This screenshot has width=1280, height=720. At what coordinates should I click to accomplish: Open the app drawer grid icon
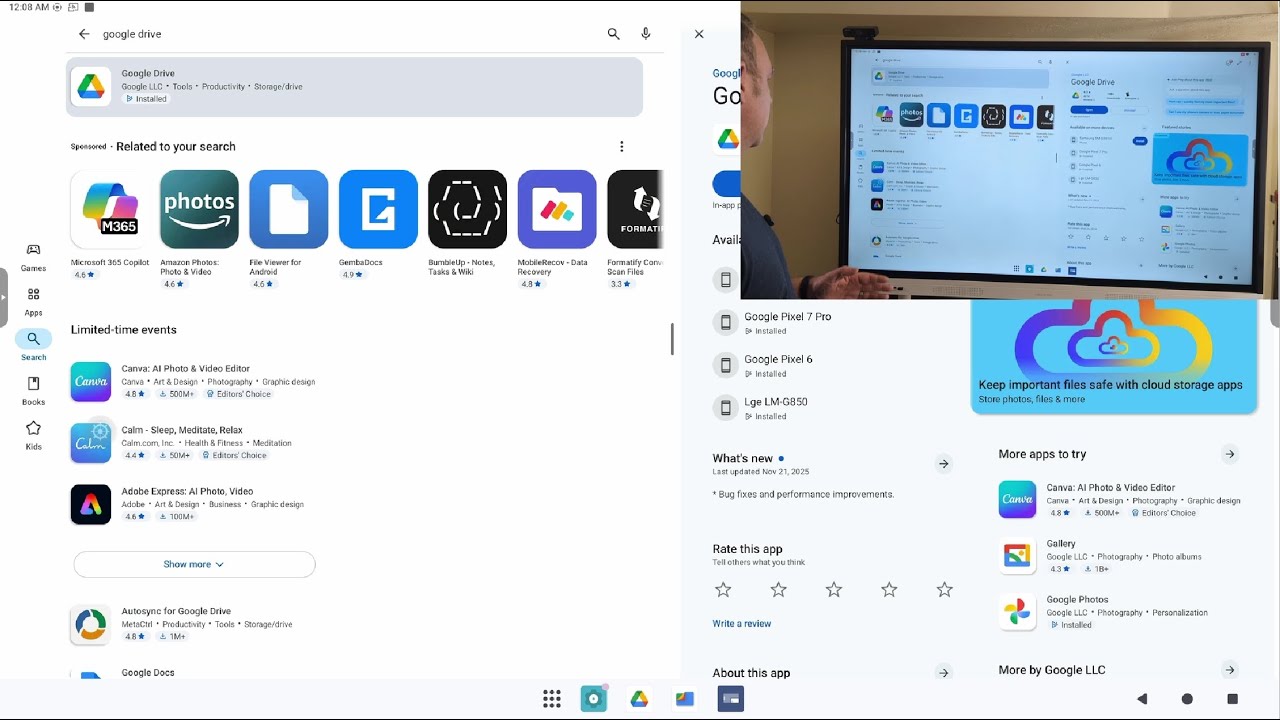[x=552, y=699]
